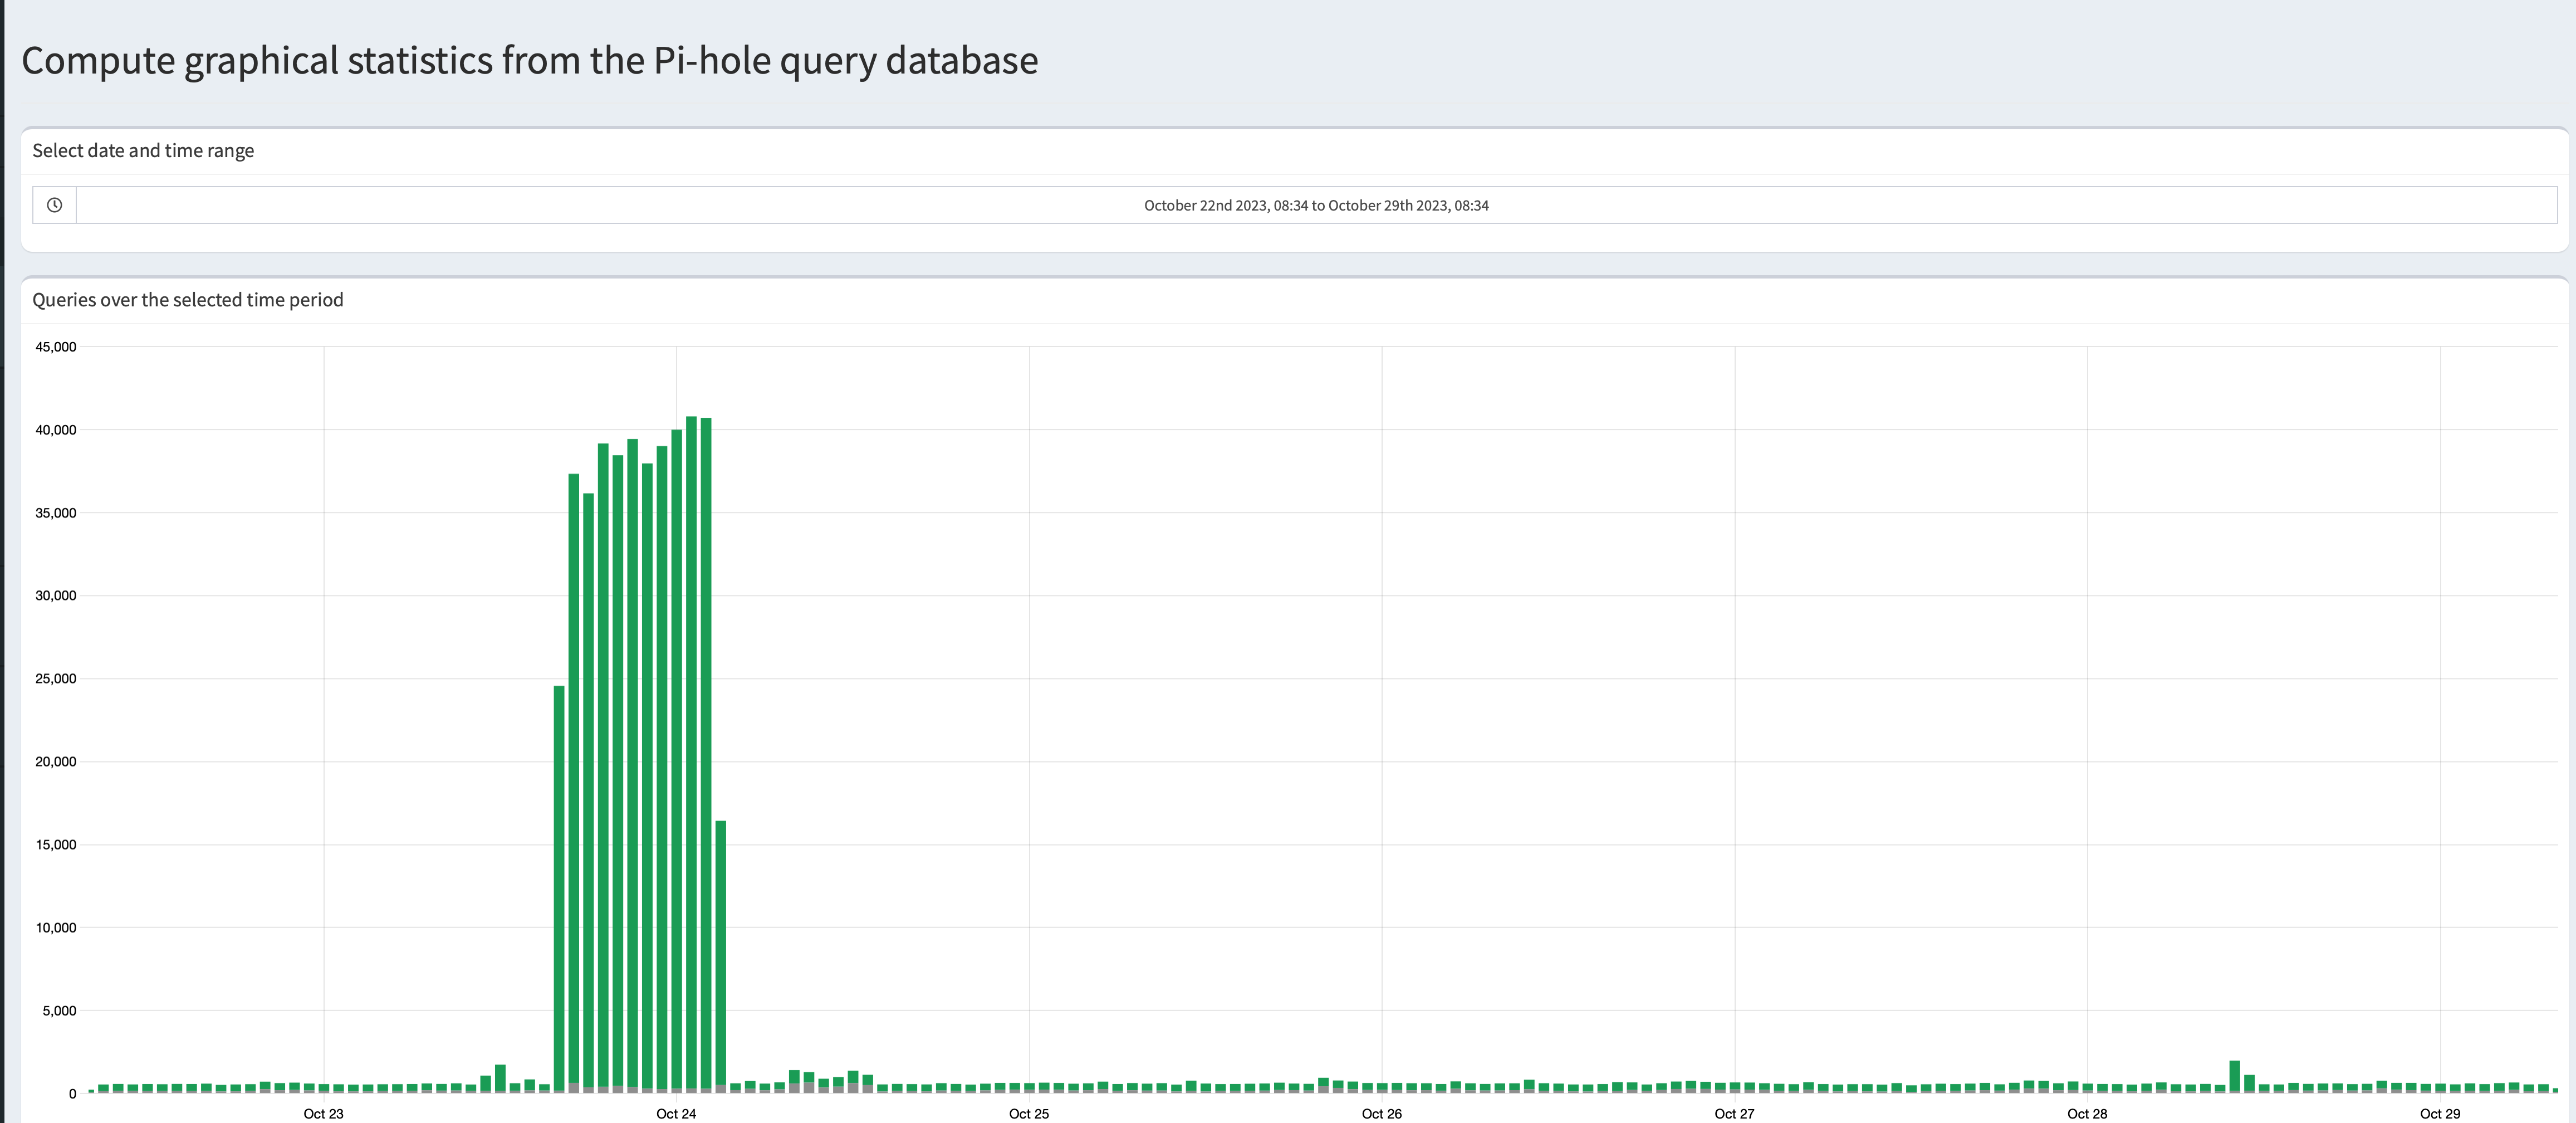Click the Oct 29 x-axis label
Viewport: 2576px width, 1123px height.
pyautogui.click(x=2440, y=1113)
